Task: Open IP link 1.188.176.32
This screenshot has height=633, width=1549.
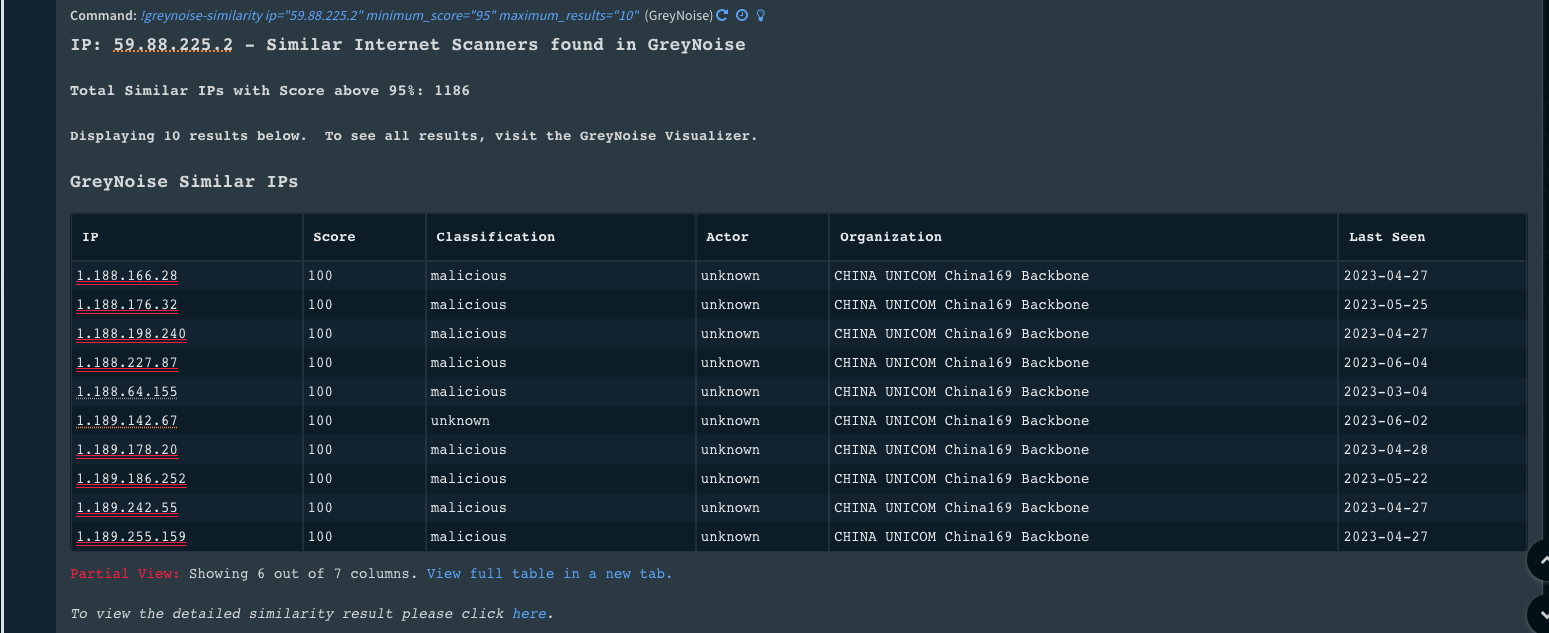Action: [127, 305]
